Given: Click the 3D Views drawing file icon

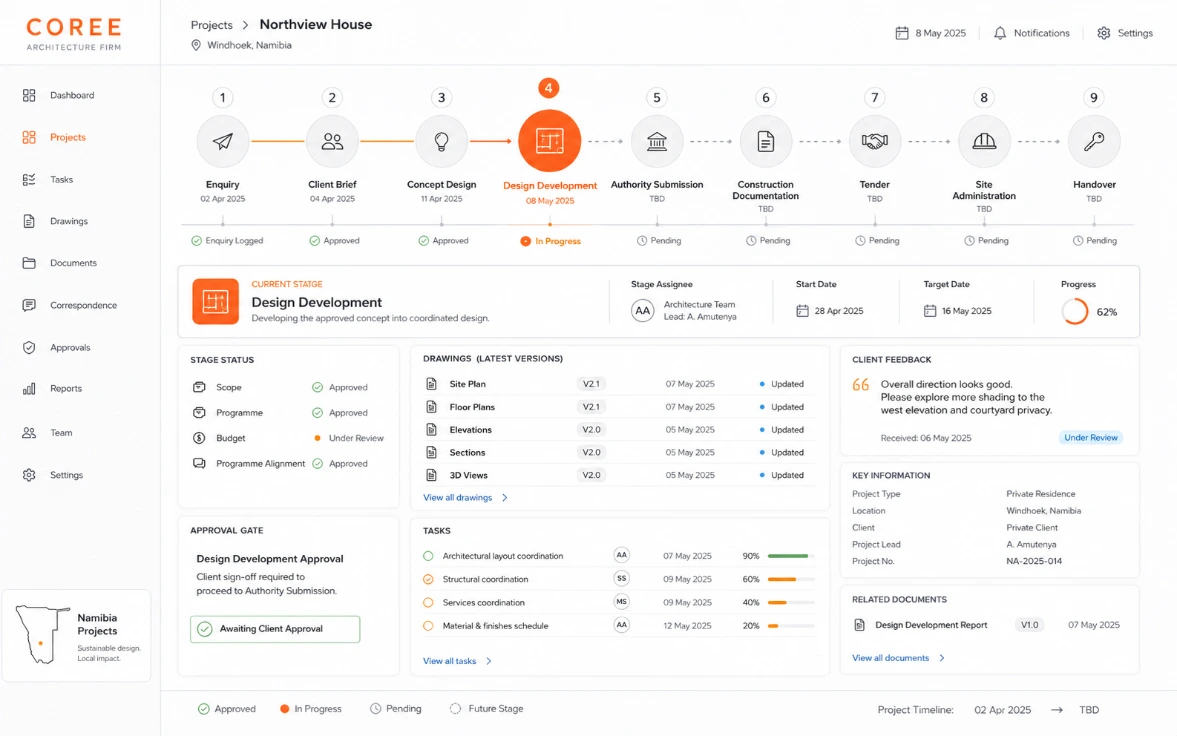Looking at the screenshot, I should (432, 475).
